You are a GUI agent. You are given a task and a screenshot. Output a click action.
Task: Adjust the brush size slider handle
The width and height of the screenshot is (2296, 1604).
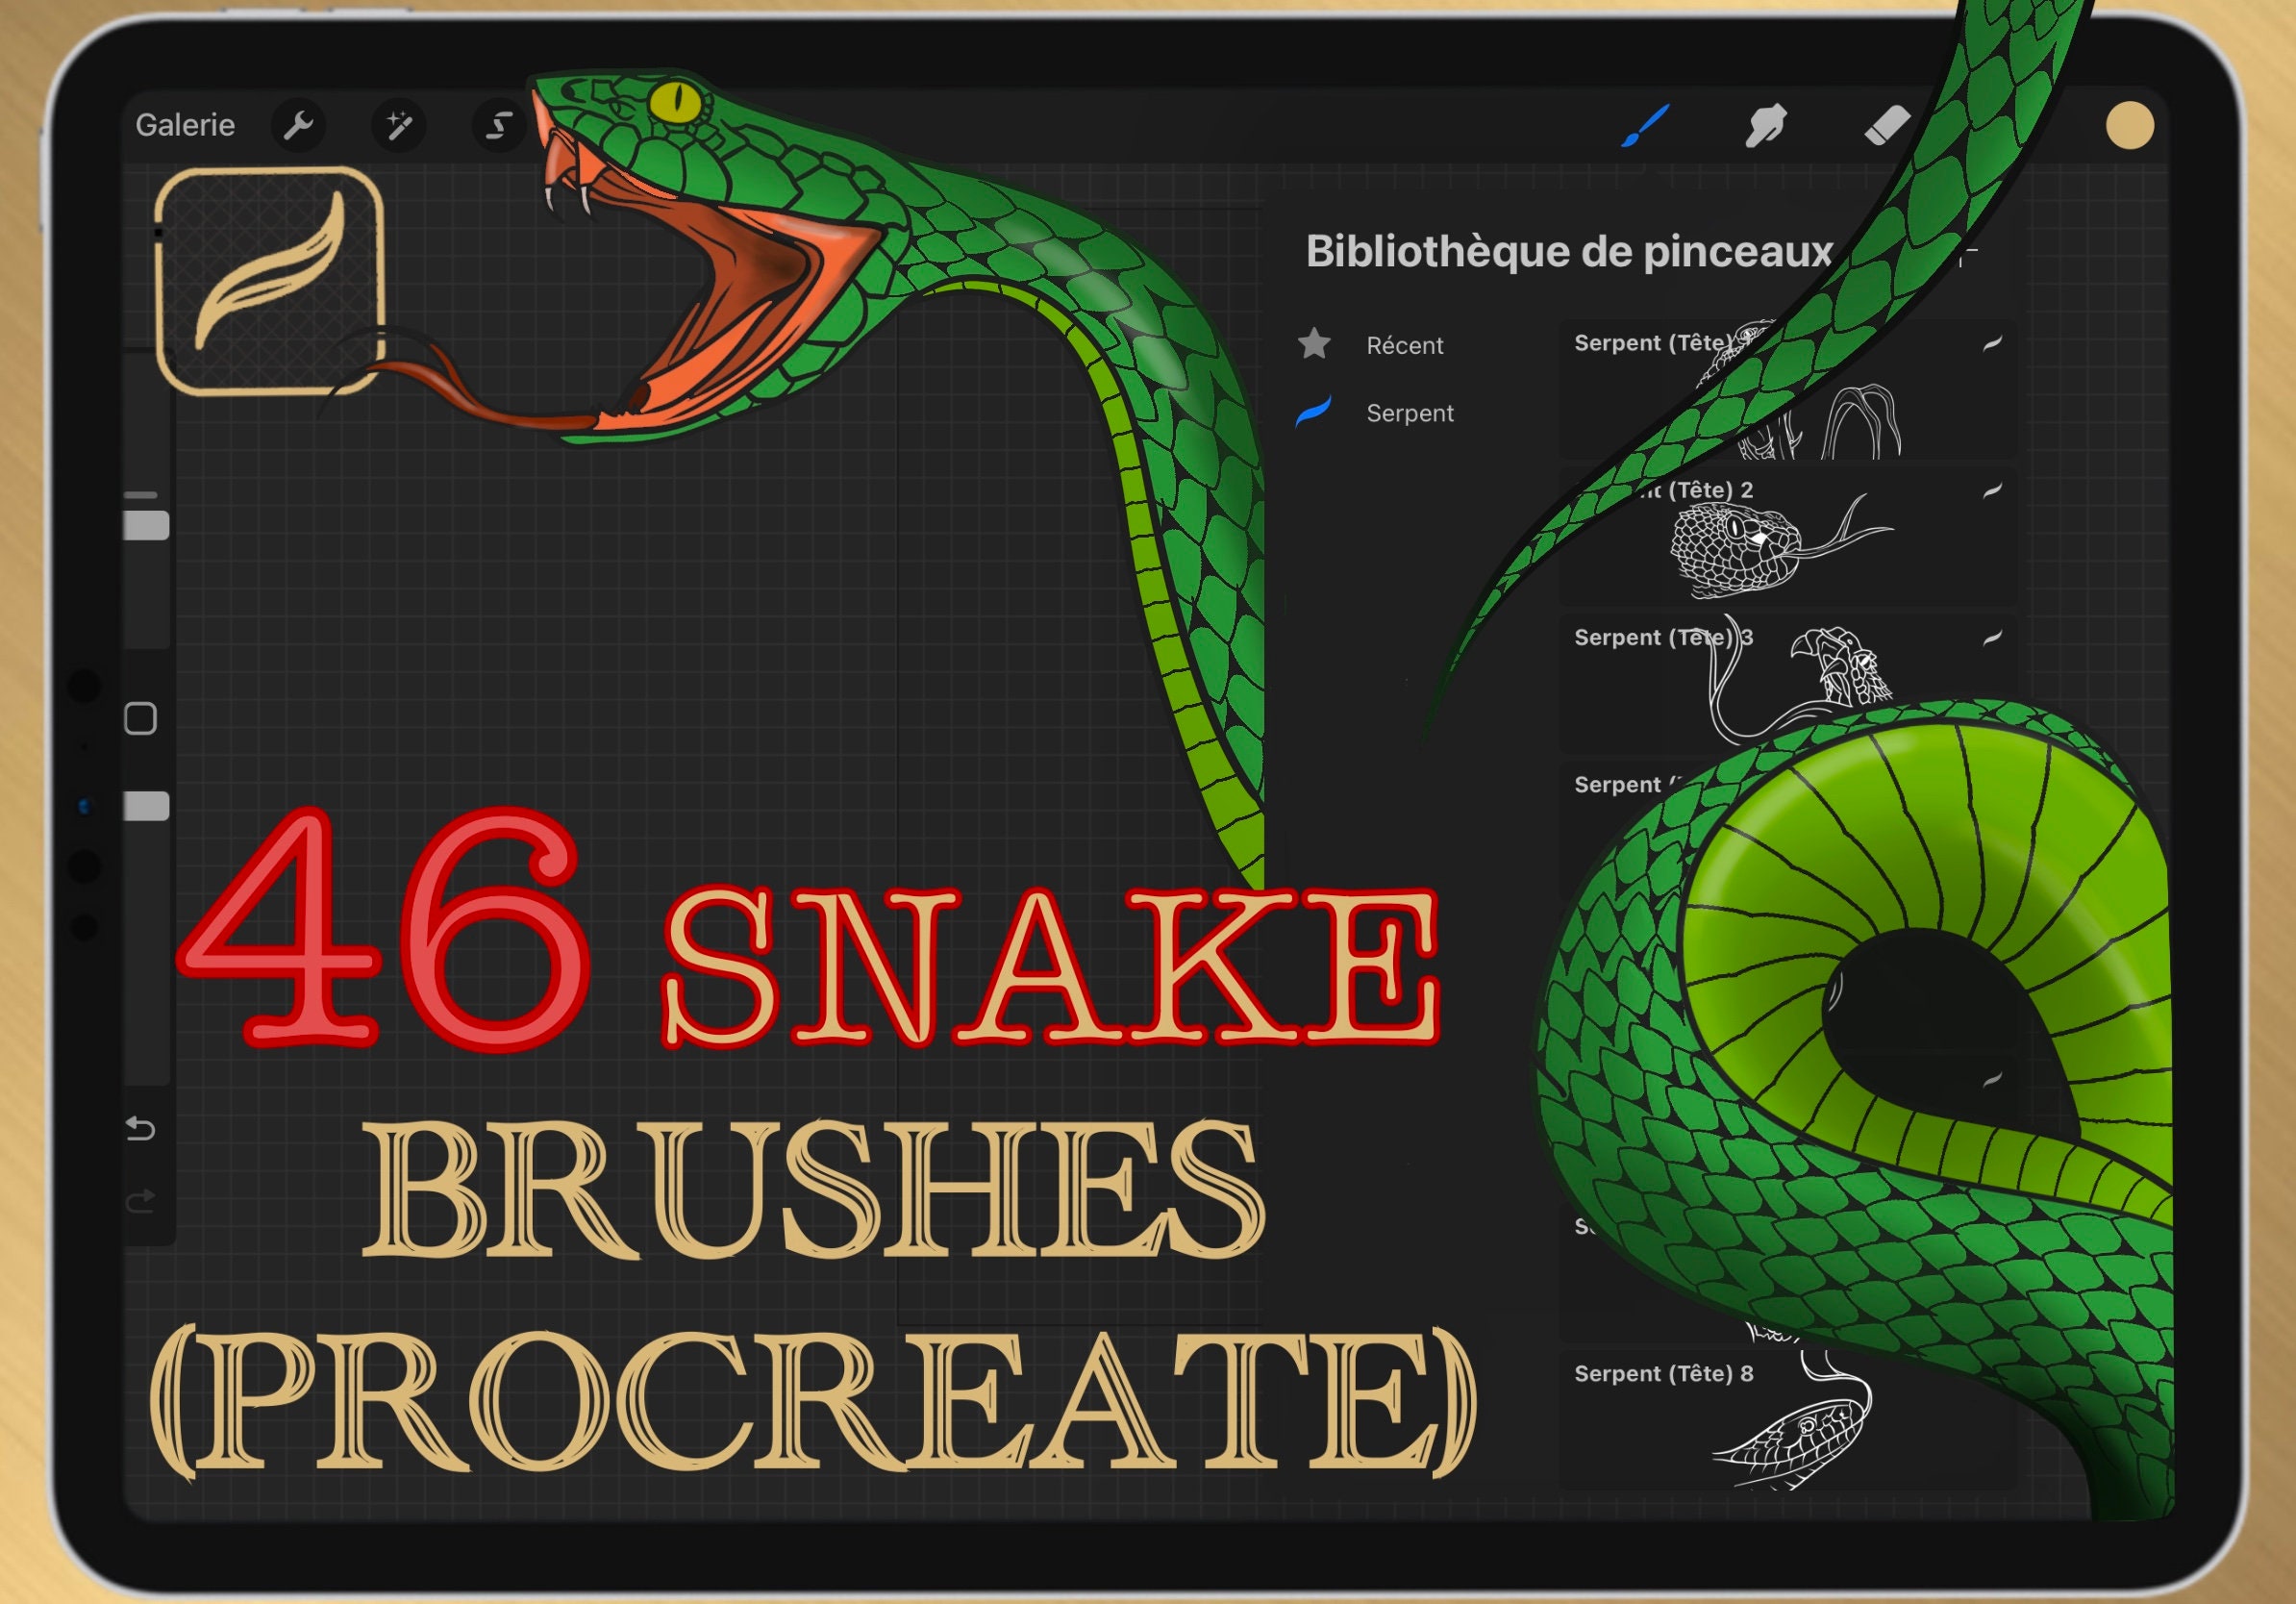[146, 525]
